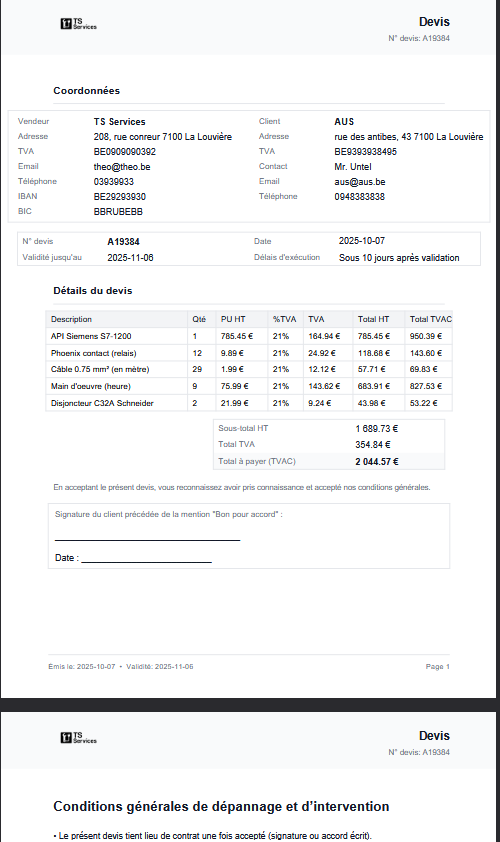Click the '%TVA' column header
This screenshot has width=500, height=842.
(285, 320)
